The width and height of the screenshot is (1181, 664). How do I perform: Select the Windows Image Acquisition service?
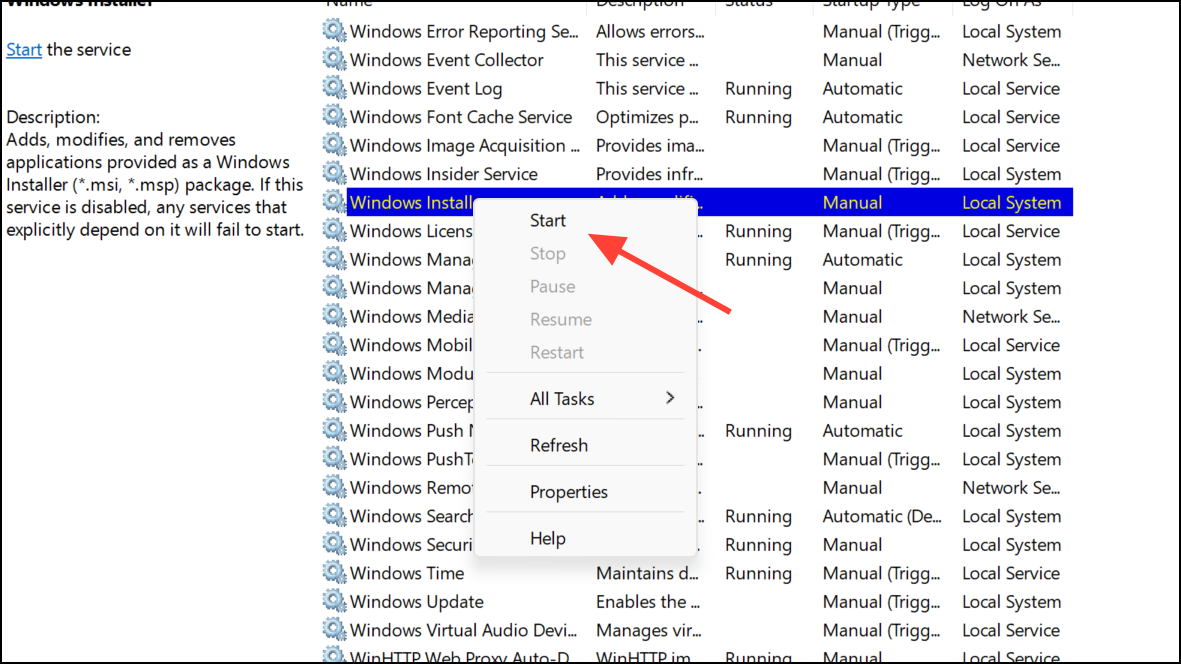(465, 146)
